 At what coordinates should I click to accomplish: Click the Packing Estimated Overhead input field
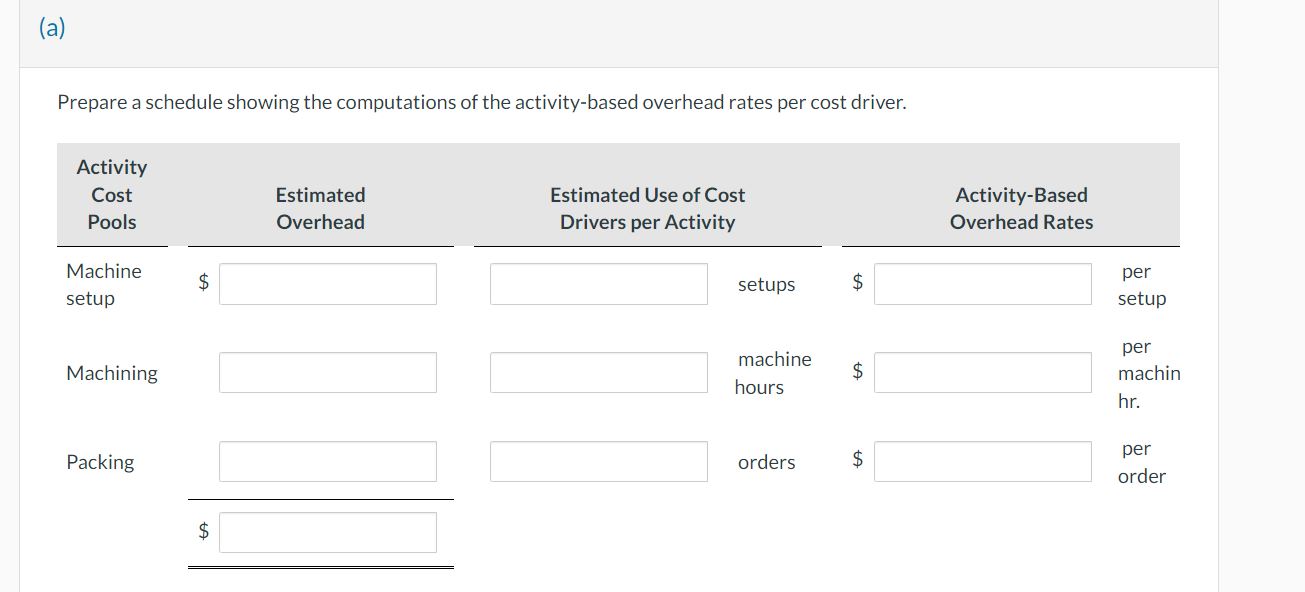click(327, 460)
